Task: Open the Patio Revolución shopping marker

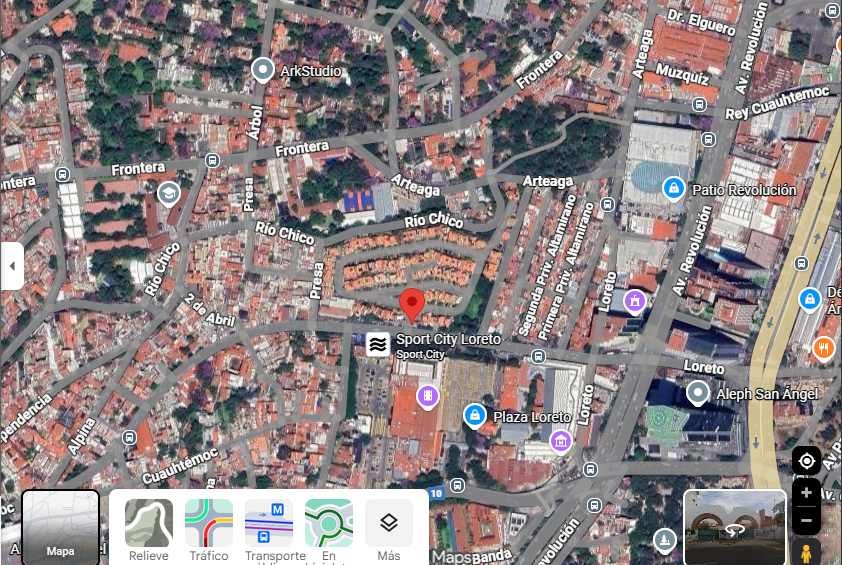Action: pos(673,189)
